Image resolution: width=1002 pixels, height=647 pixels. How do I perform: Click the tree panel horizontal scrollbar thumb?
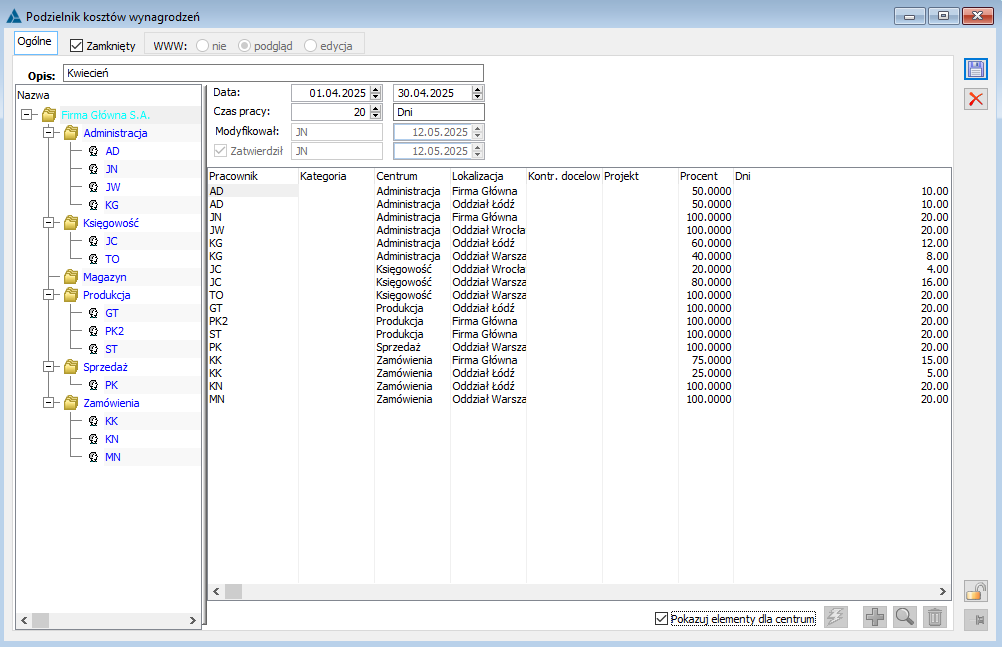[41, 620]
